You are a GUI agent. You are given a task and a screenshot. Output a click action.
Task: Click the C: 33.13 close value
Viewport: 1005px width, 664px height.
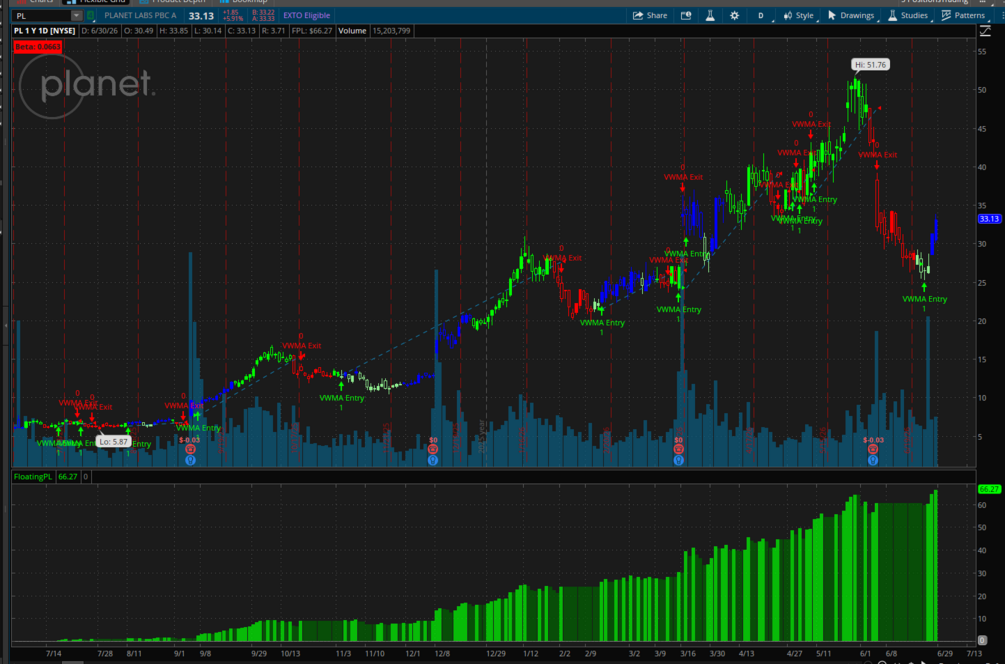click(x=242, y=31)
